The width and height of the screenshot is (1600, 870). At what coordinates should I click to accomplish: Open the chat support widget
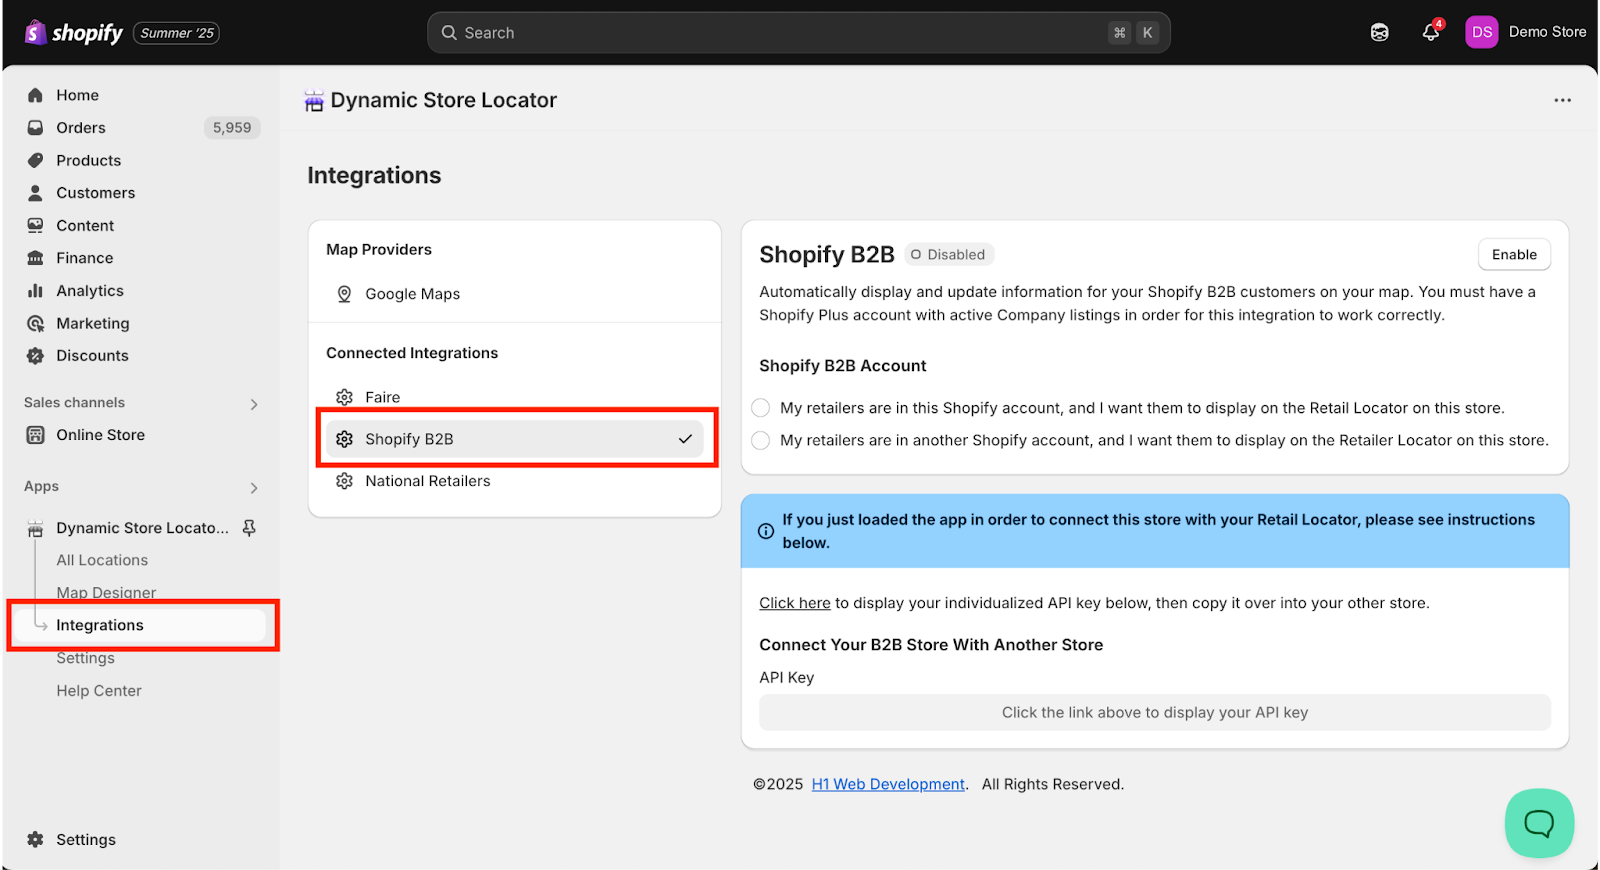pyautogui.click(x=1539, y=823)
